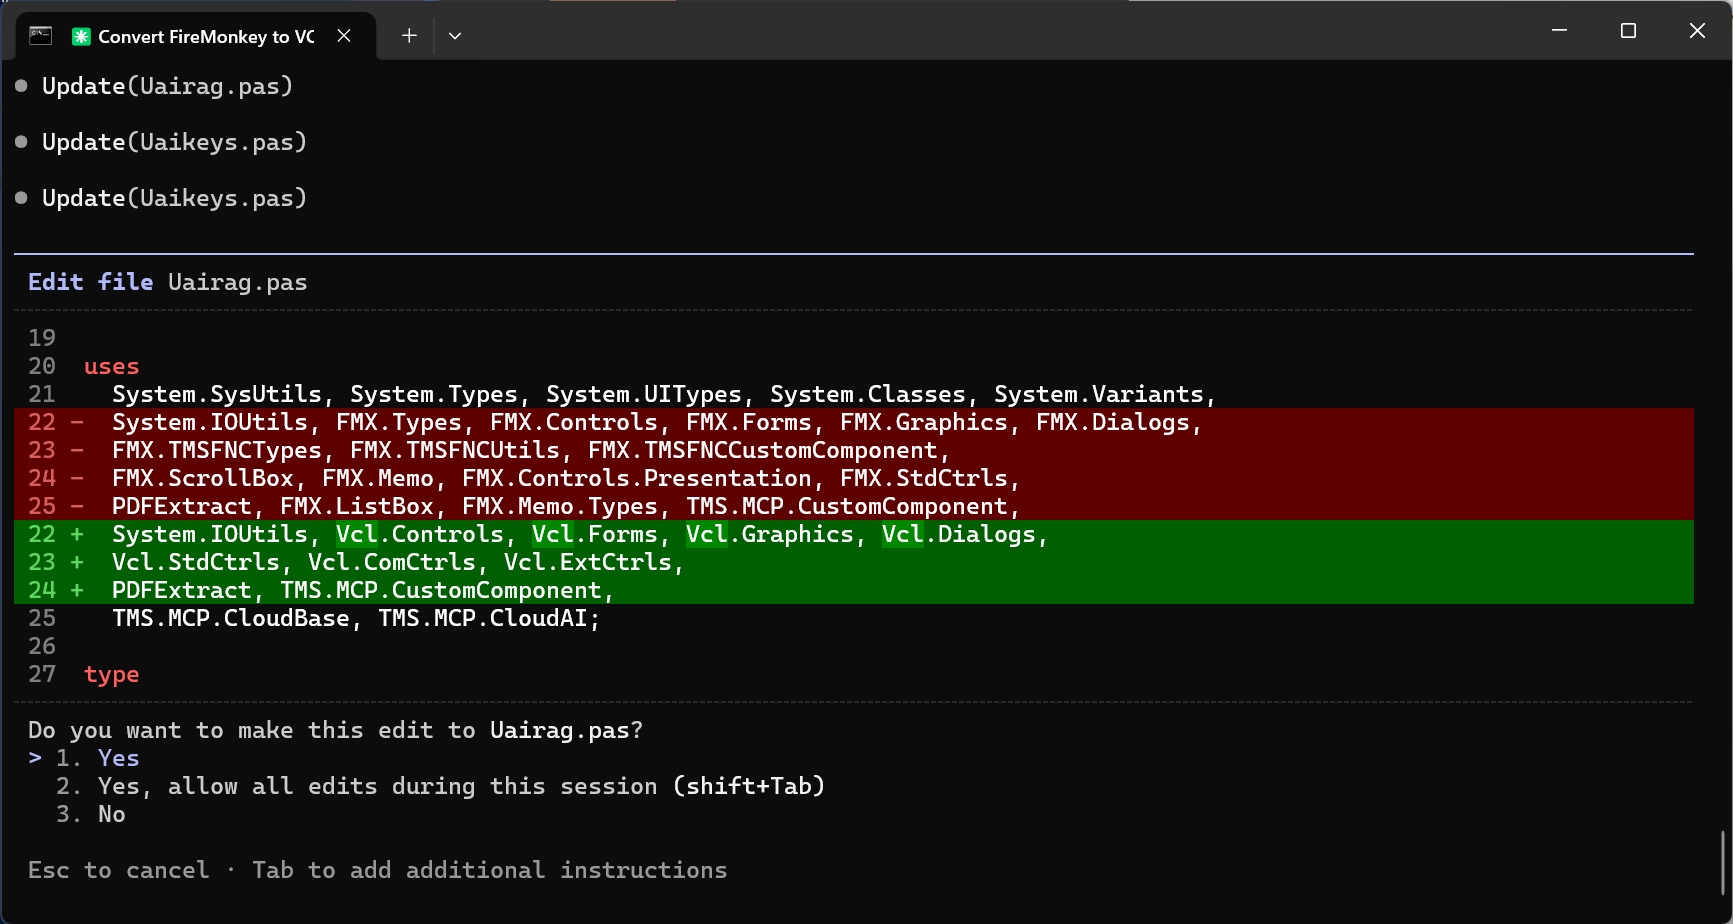Click the bullet beside the third Update entry
The image size is (1733, 924).
coord(20,198)
